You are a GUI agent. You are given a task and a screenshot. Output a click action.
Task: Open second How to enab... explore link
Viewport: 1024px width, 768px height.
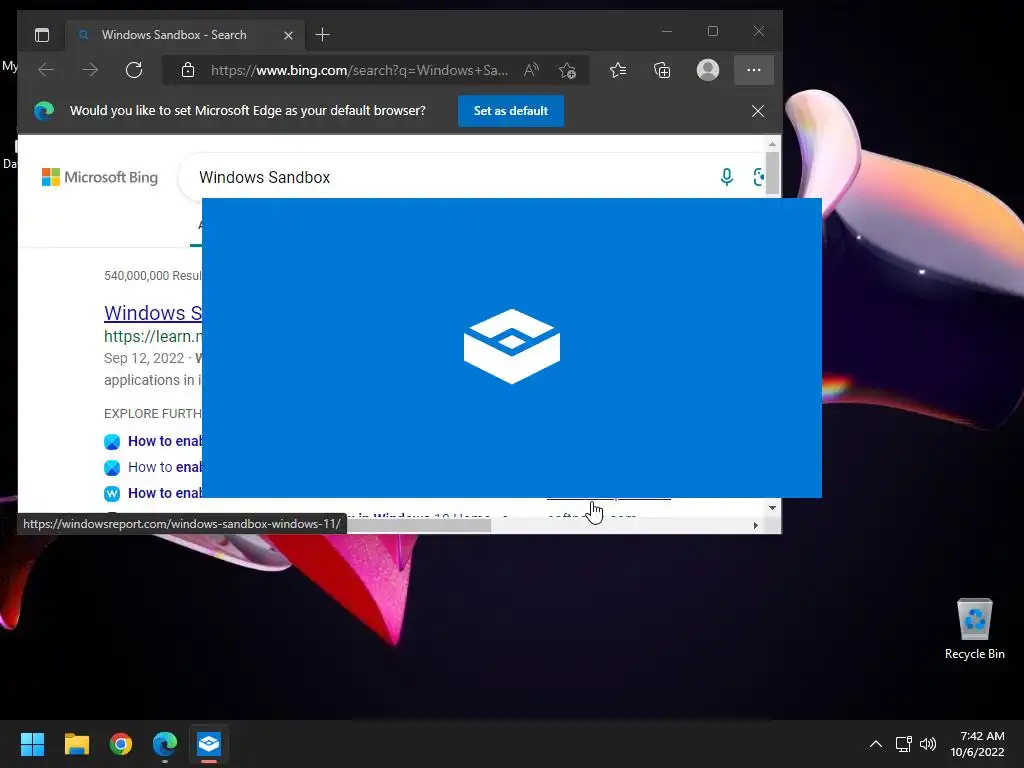point(165,468)
